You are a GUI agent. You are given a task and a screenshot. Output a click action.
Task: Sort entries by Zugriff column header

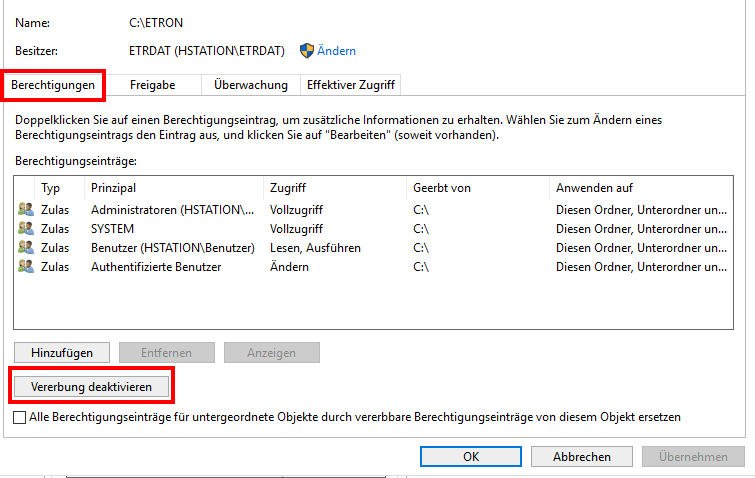click(287, 188)
